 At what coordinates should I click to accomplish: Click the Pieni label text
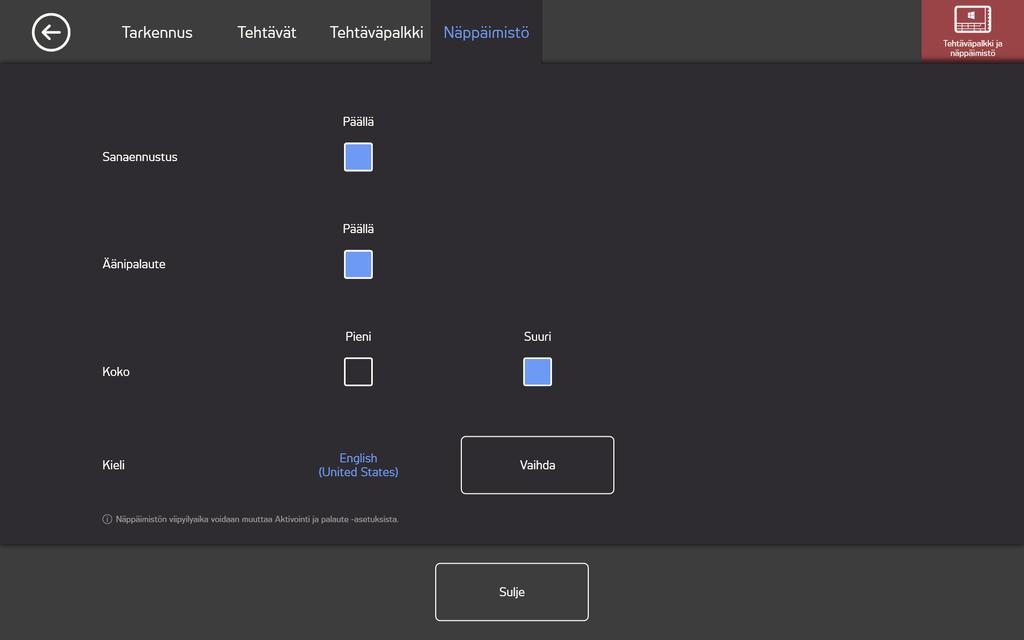coord(359,336)
